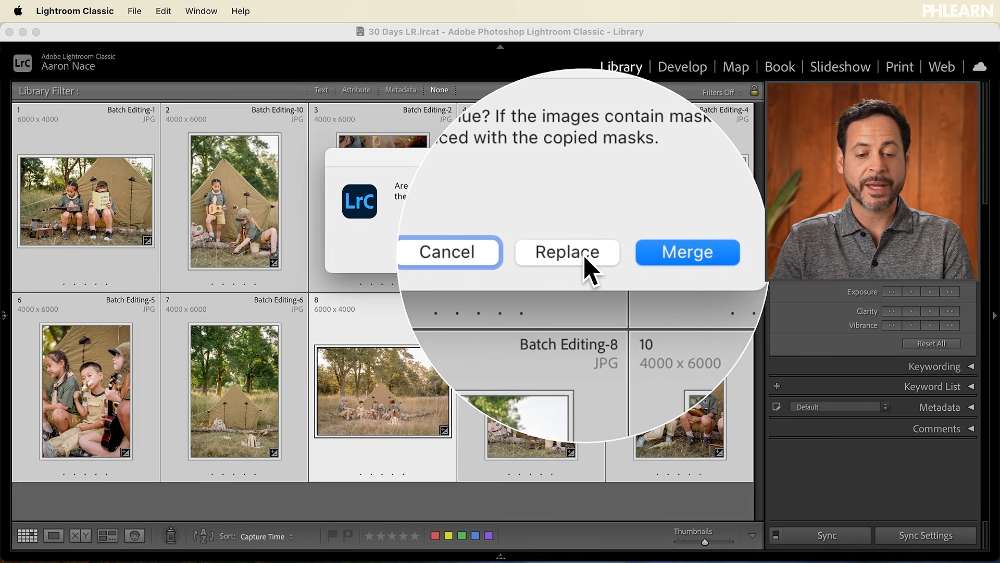This screenshot has height=563, width=1000.
Task: Apply five-star rating in toolbar
Action: coord(415,536)
